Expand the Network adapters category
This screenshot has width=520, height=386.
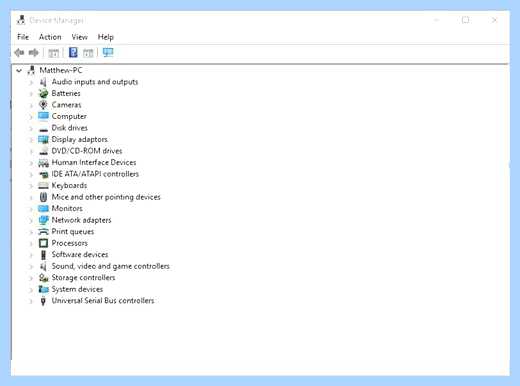31,220
